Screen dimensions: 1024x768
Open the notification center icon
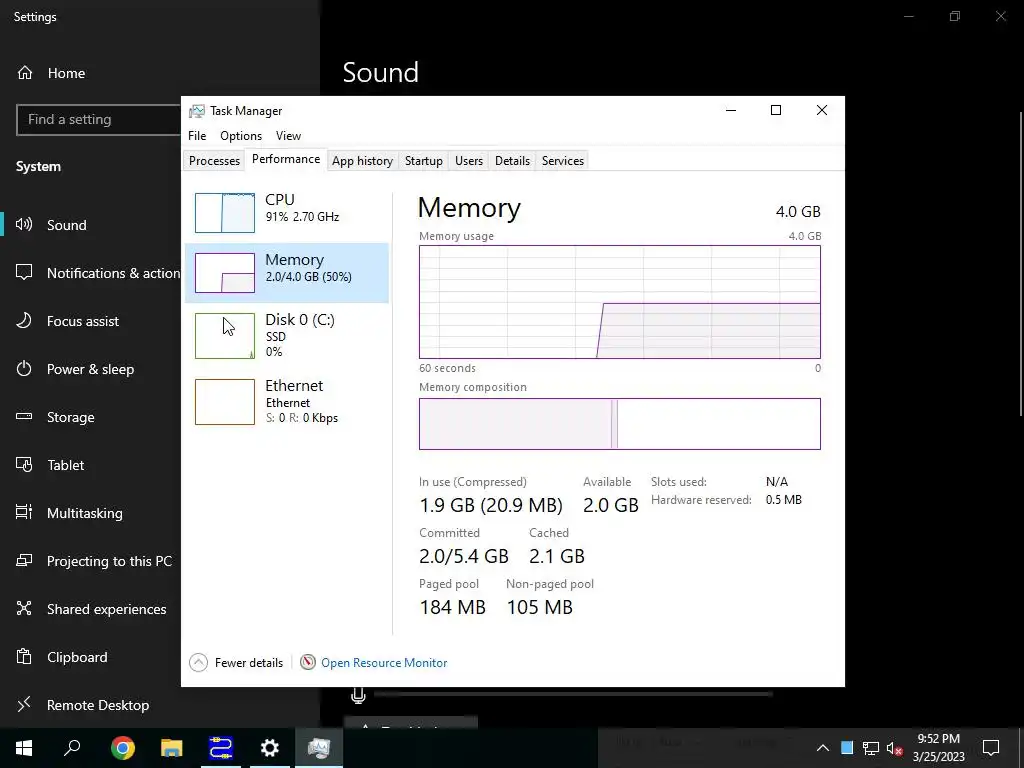pos(991,748)
